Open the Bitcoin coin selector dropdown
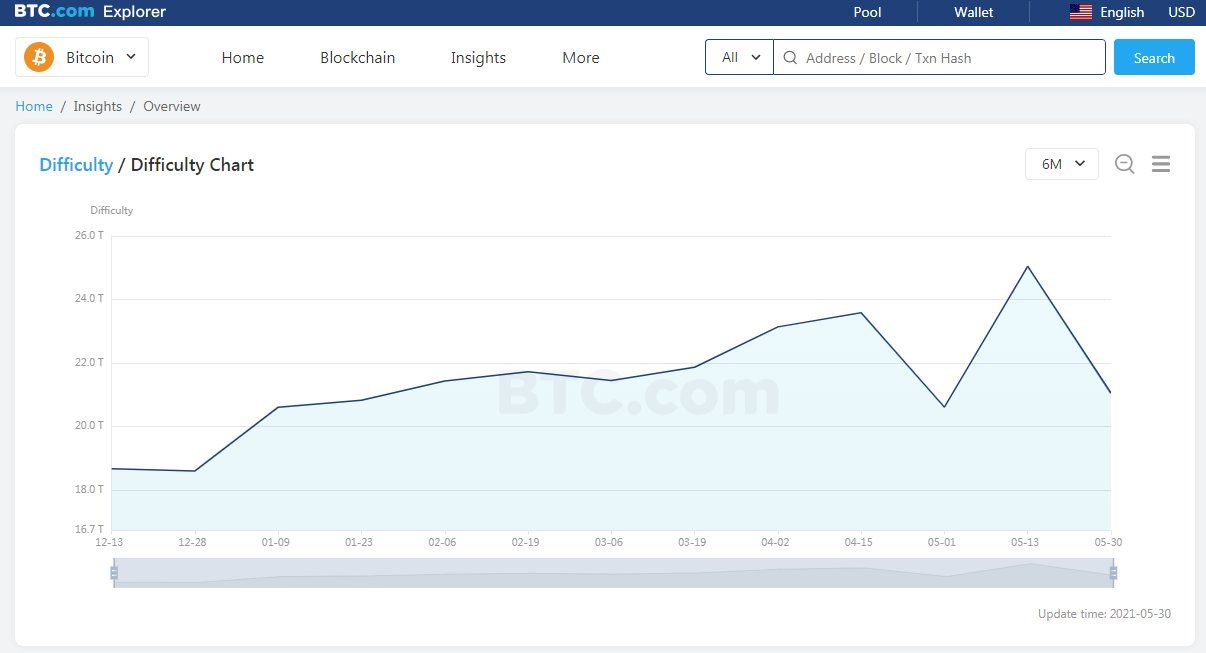The width and height of the screenshot is (1206, 653). pos(82,57)
